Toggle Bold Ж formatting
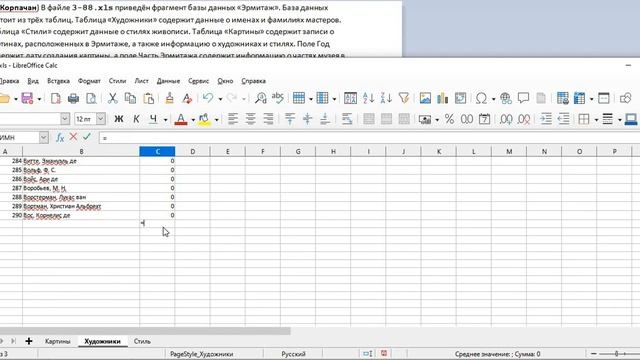This screenshot has height=360, width=640. pos(119,119)
